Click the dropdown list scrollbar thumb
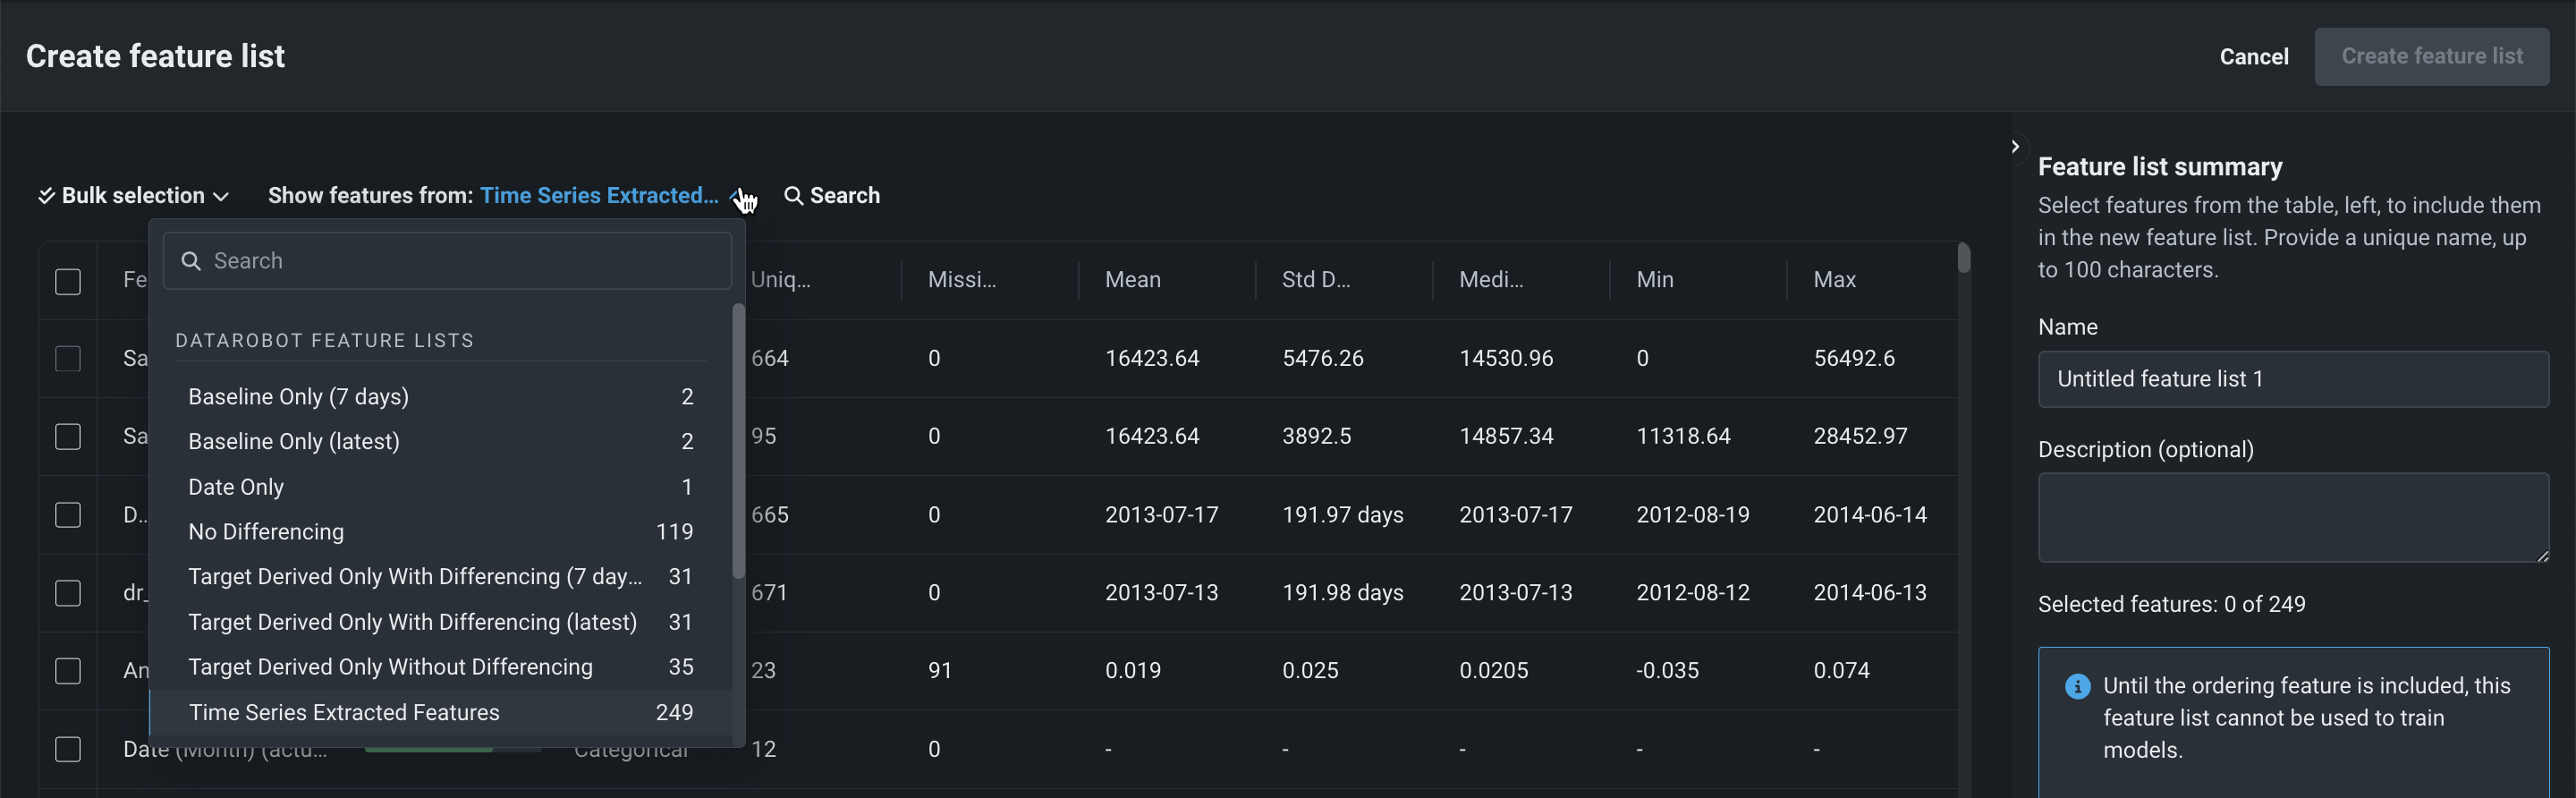 [x=738, y=440]
